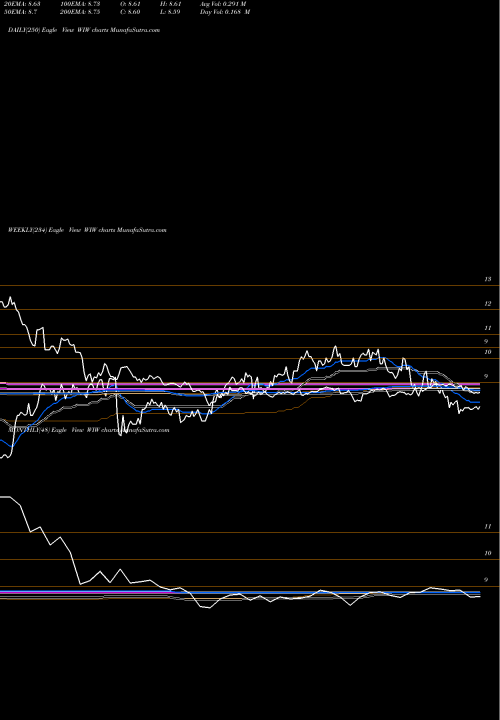Screen dimensions: 500x720
Task: Click the Day Vol: 0.168 M reading
Action: 225,12
